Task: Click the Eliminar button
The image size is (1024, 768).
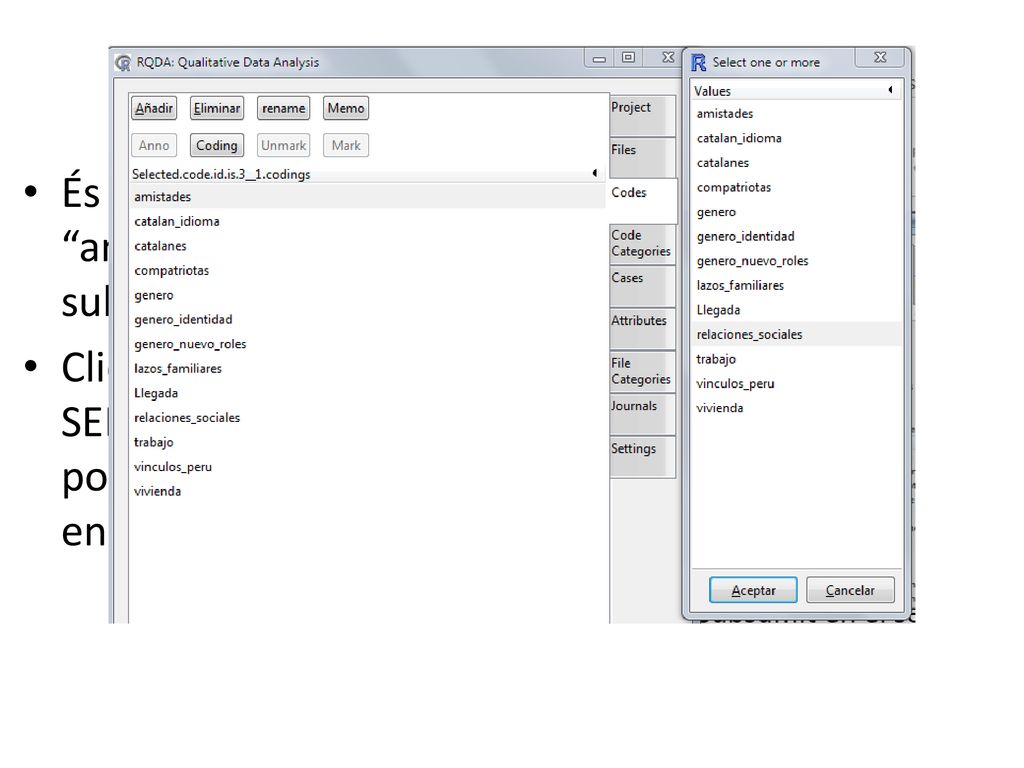Action: pos(217,108)
